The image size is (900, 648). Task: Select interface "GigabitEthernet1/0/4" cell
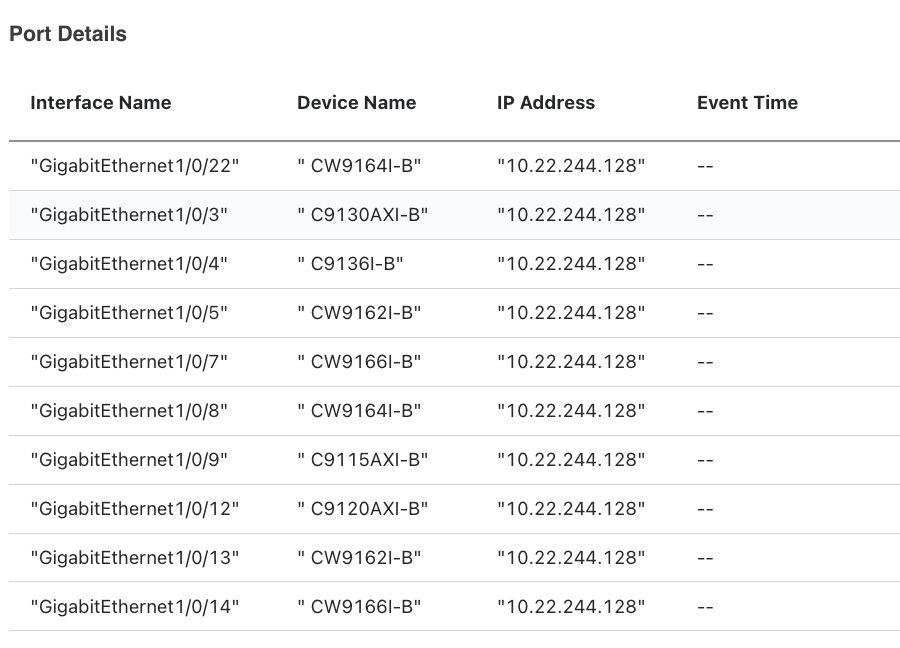(129, 264)
